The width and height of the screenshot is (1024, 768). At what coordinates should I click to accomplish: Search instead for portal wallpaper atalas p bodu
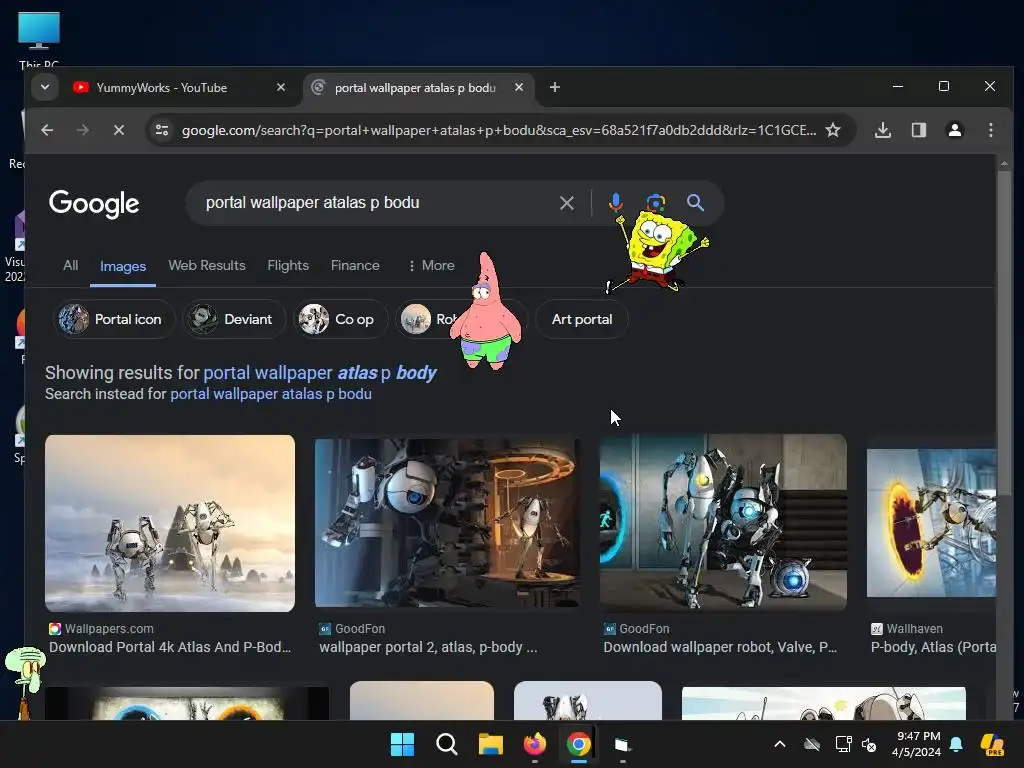271,394
